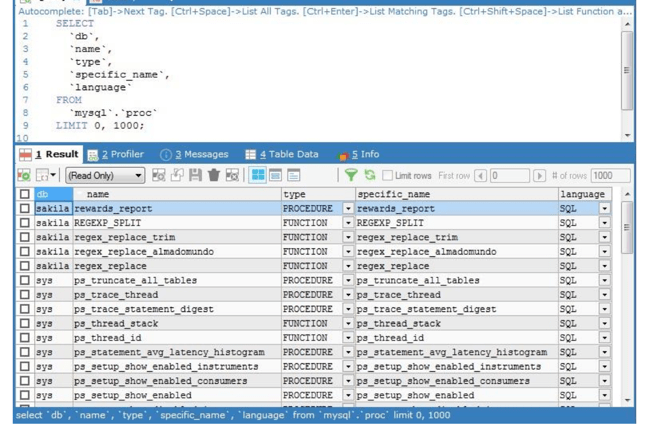658x431 pixels.
Task: Switch to the 4 Table Data tab
Action: point(282,154)
